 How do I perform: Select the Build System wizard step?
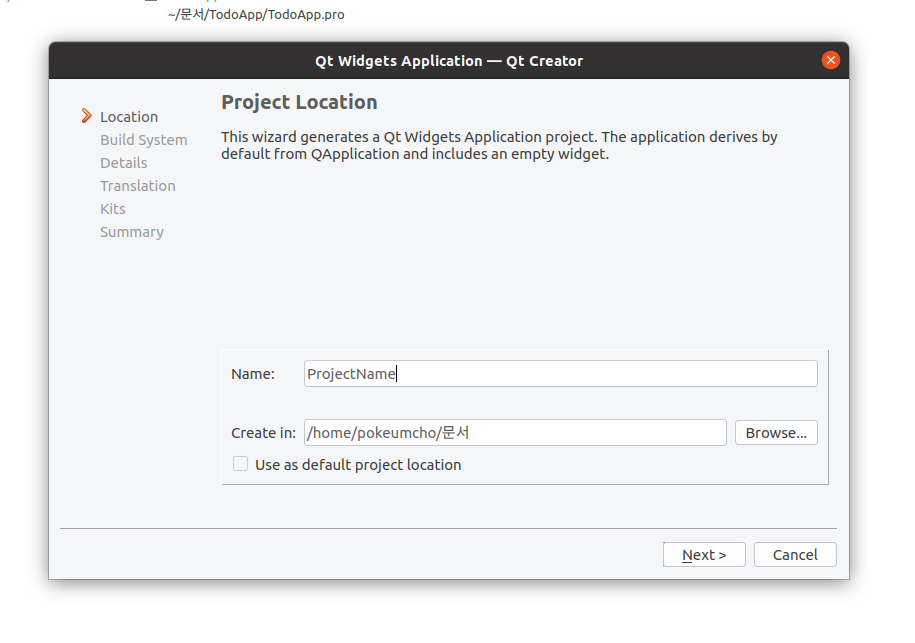pyautogui.click(x=144, y=140)
